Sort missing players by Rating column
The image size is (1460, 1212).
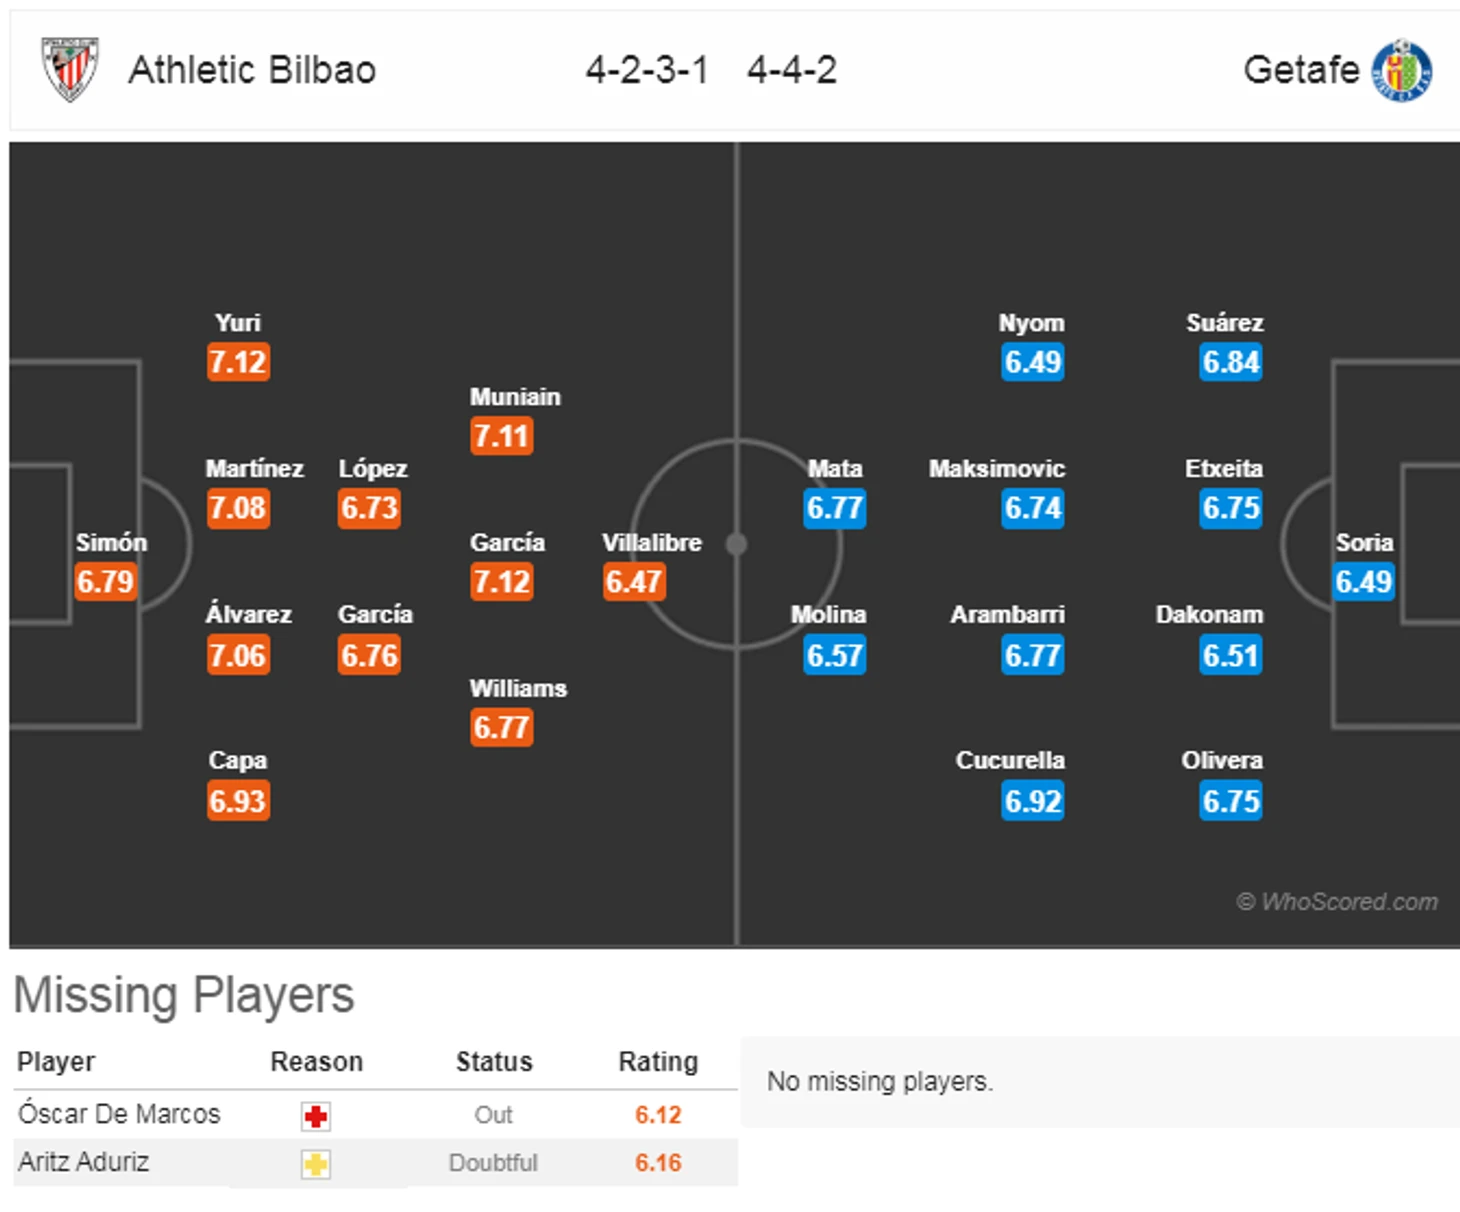point(658,1062)
